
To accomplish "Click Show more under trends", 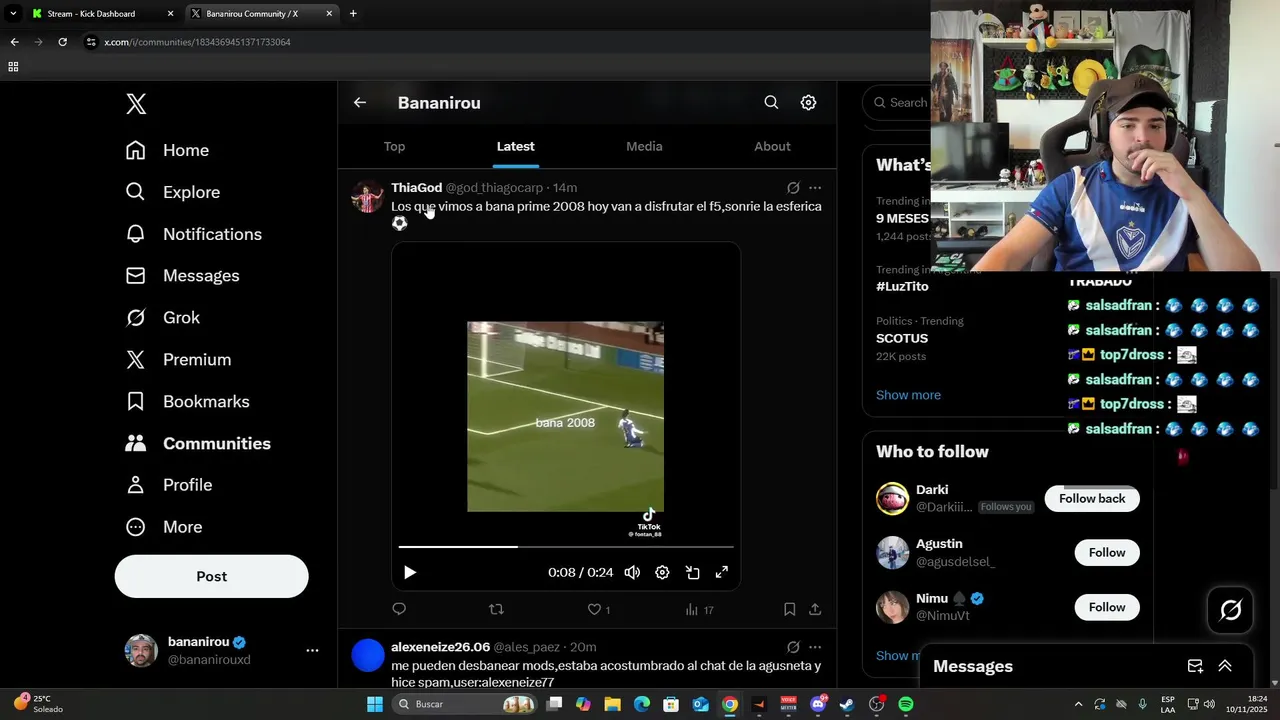I will pos(908,395).
